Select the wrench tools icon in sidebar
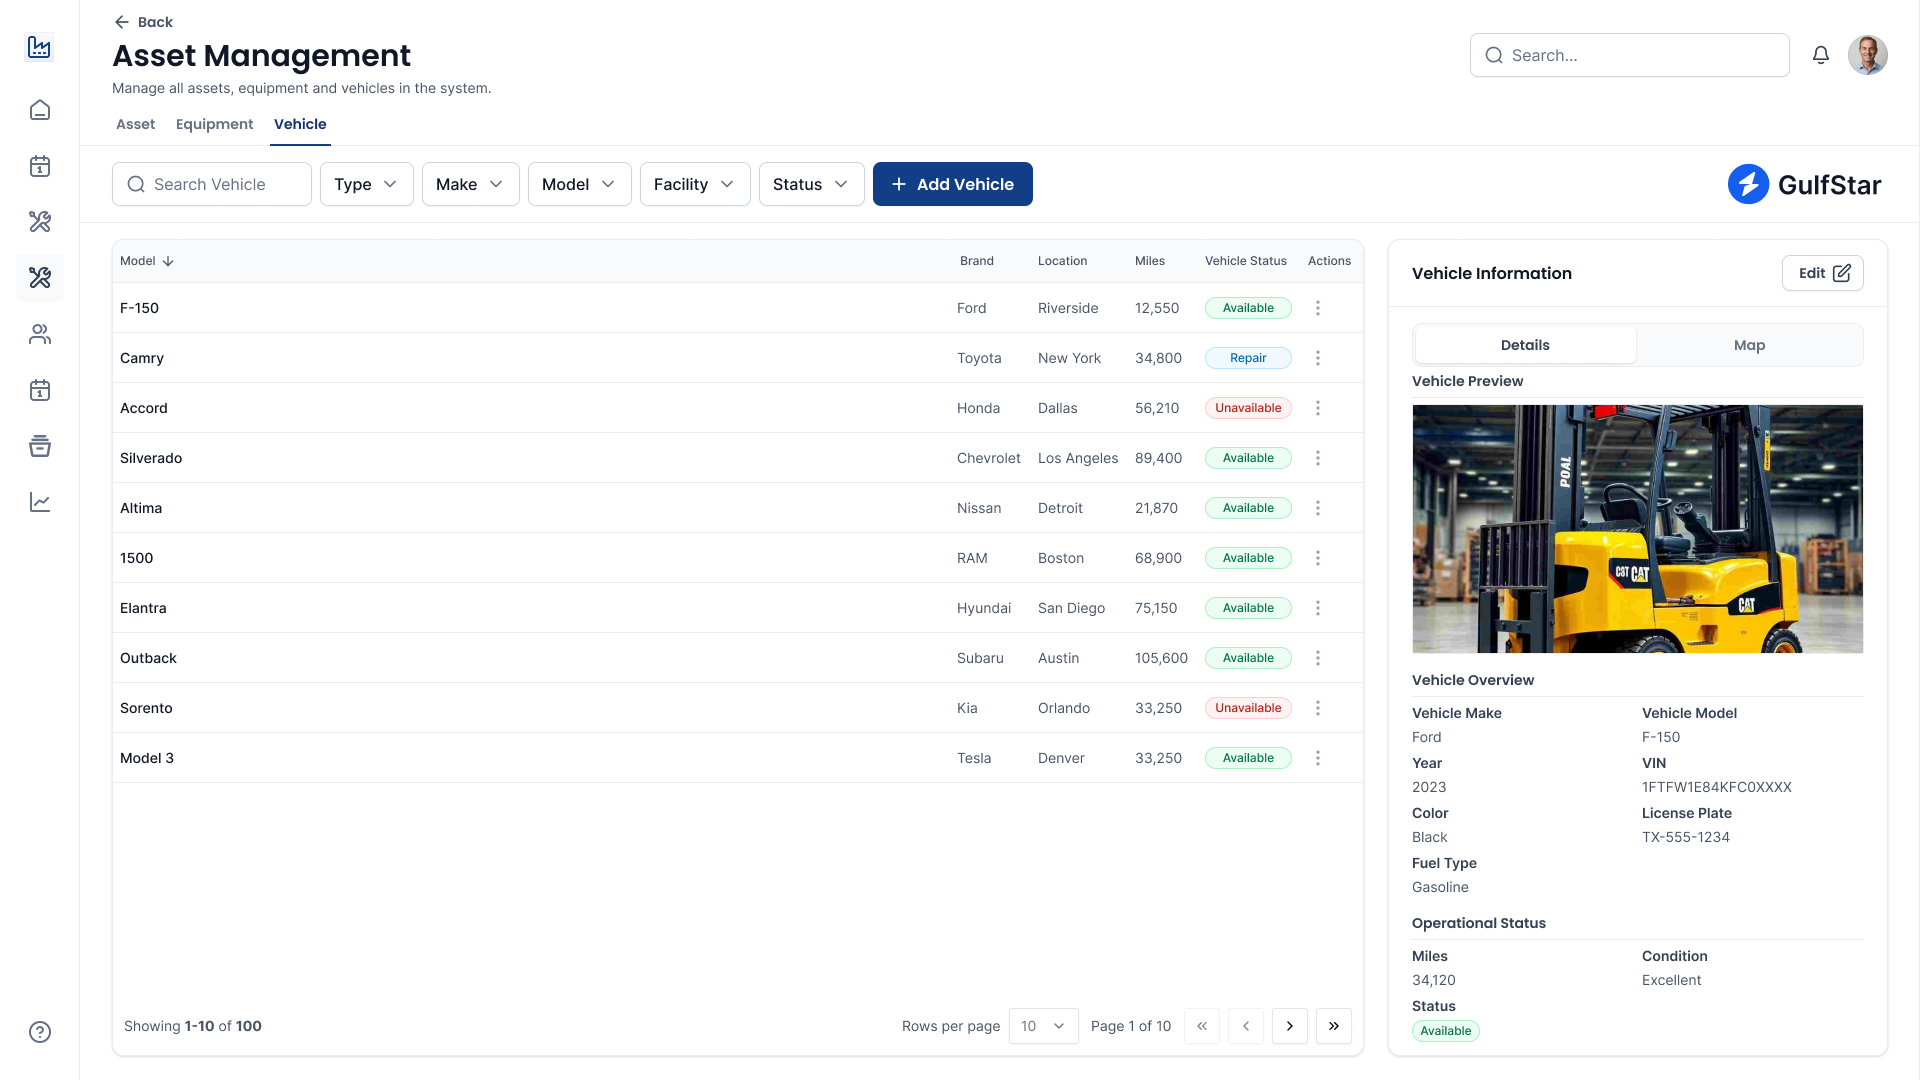 (x=40, y=222)
